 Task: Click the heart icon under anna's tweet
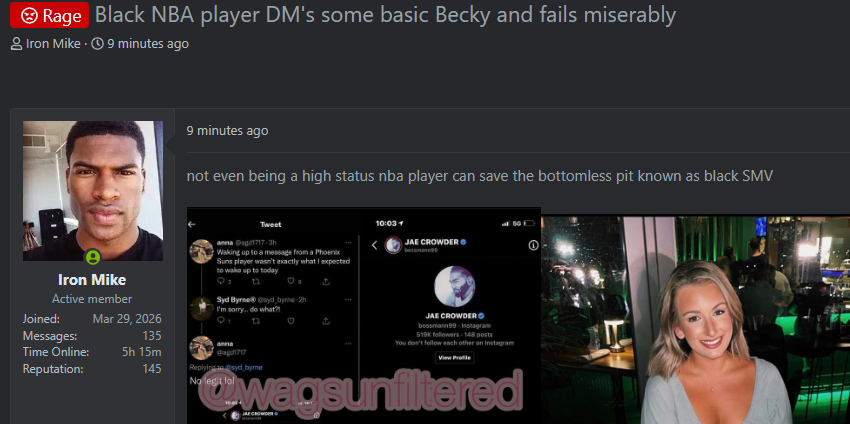pyautogui.click(x=291, y=281)
